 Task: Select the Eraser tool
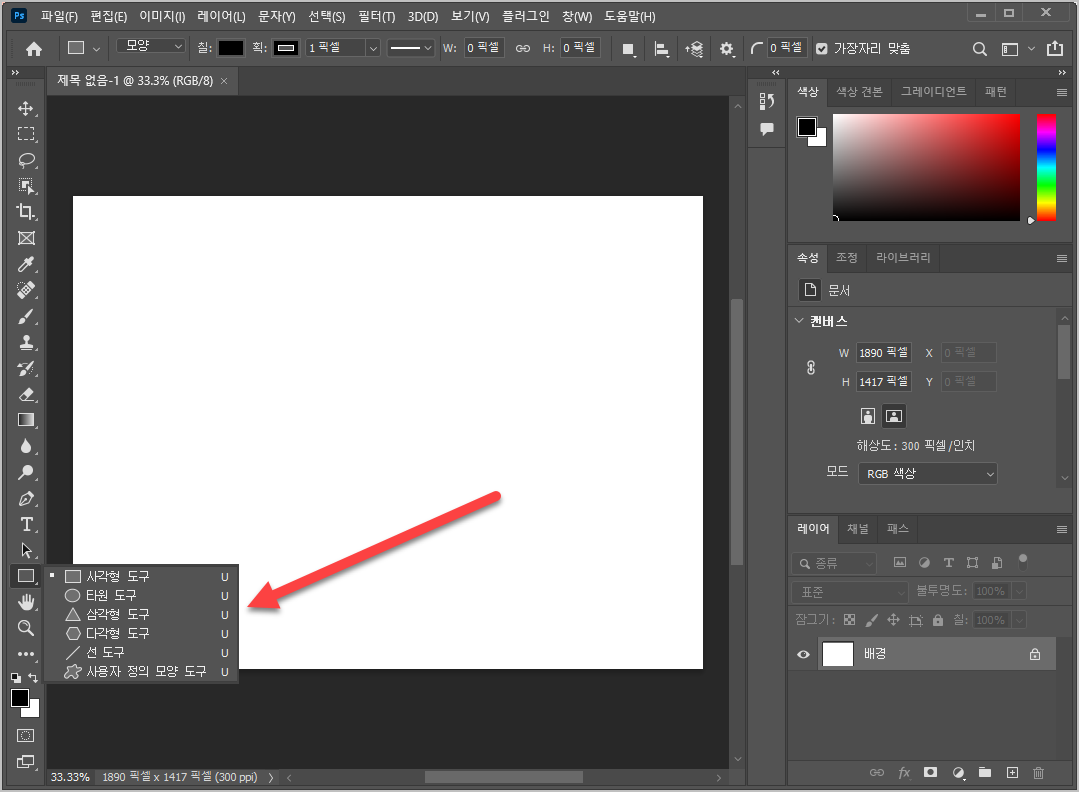point(26,394)
